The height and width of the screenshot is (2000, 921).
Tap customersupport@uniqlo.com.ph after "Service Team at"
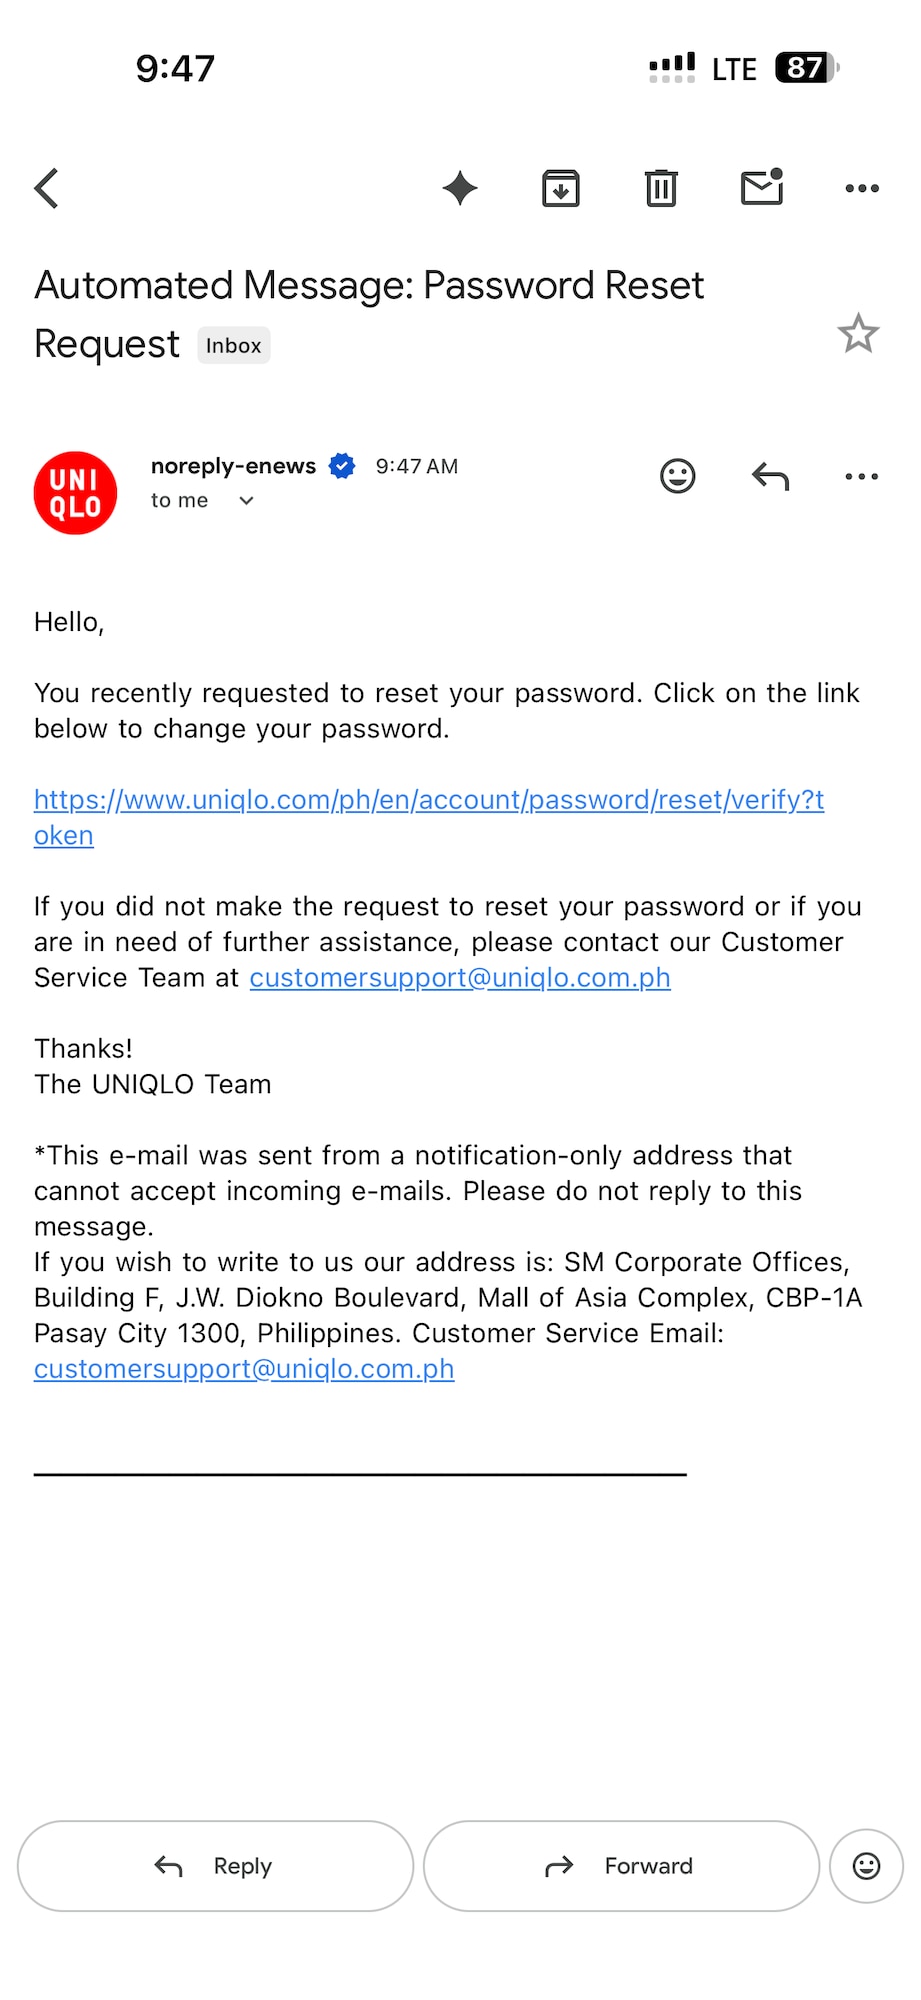click(x=460, y=978)
